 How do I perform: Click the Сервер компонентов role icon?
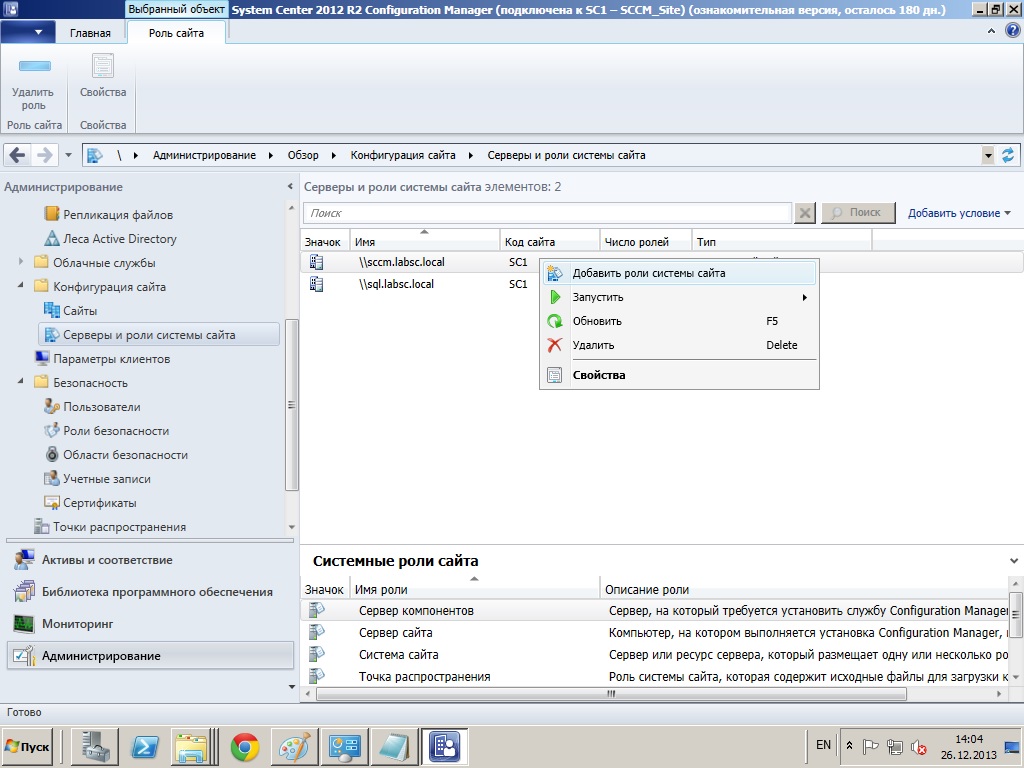coord(317,610)
